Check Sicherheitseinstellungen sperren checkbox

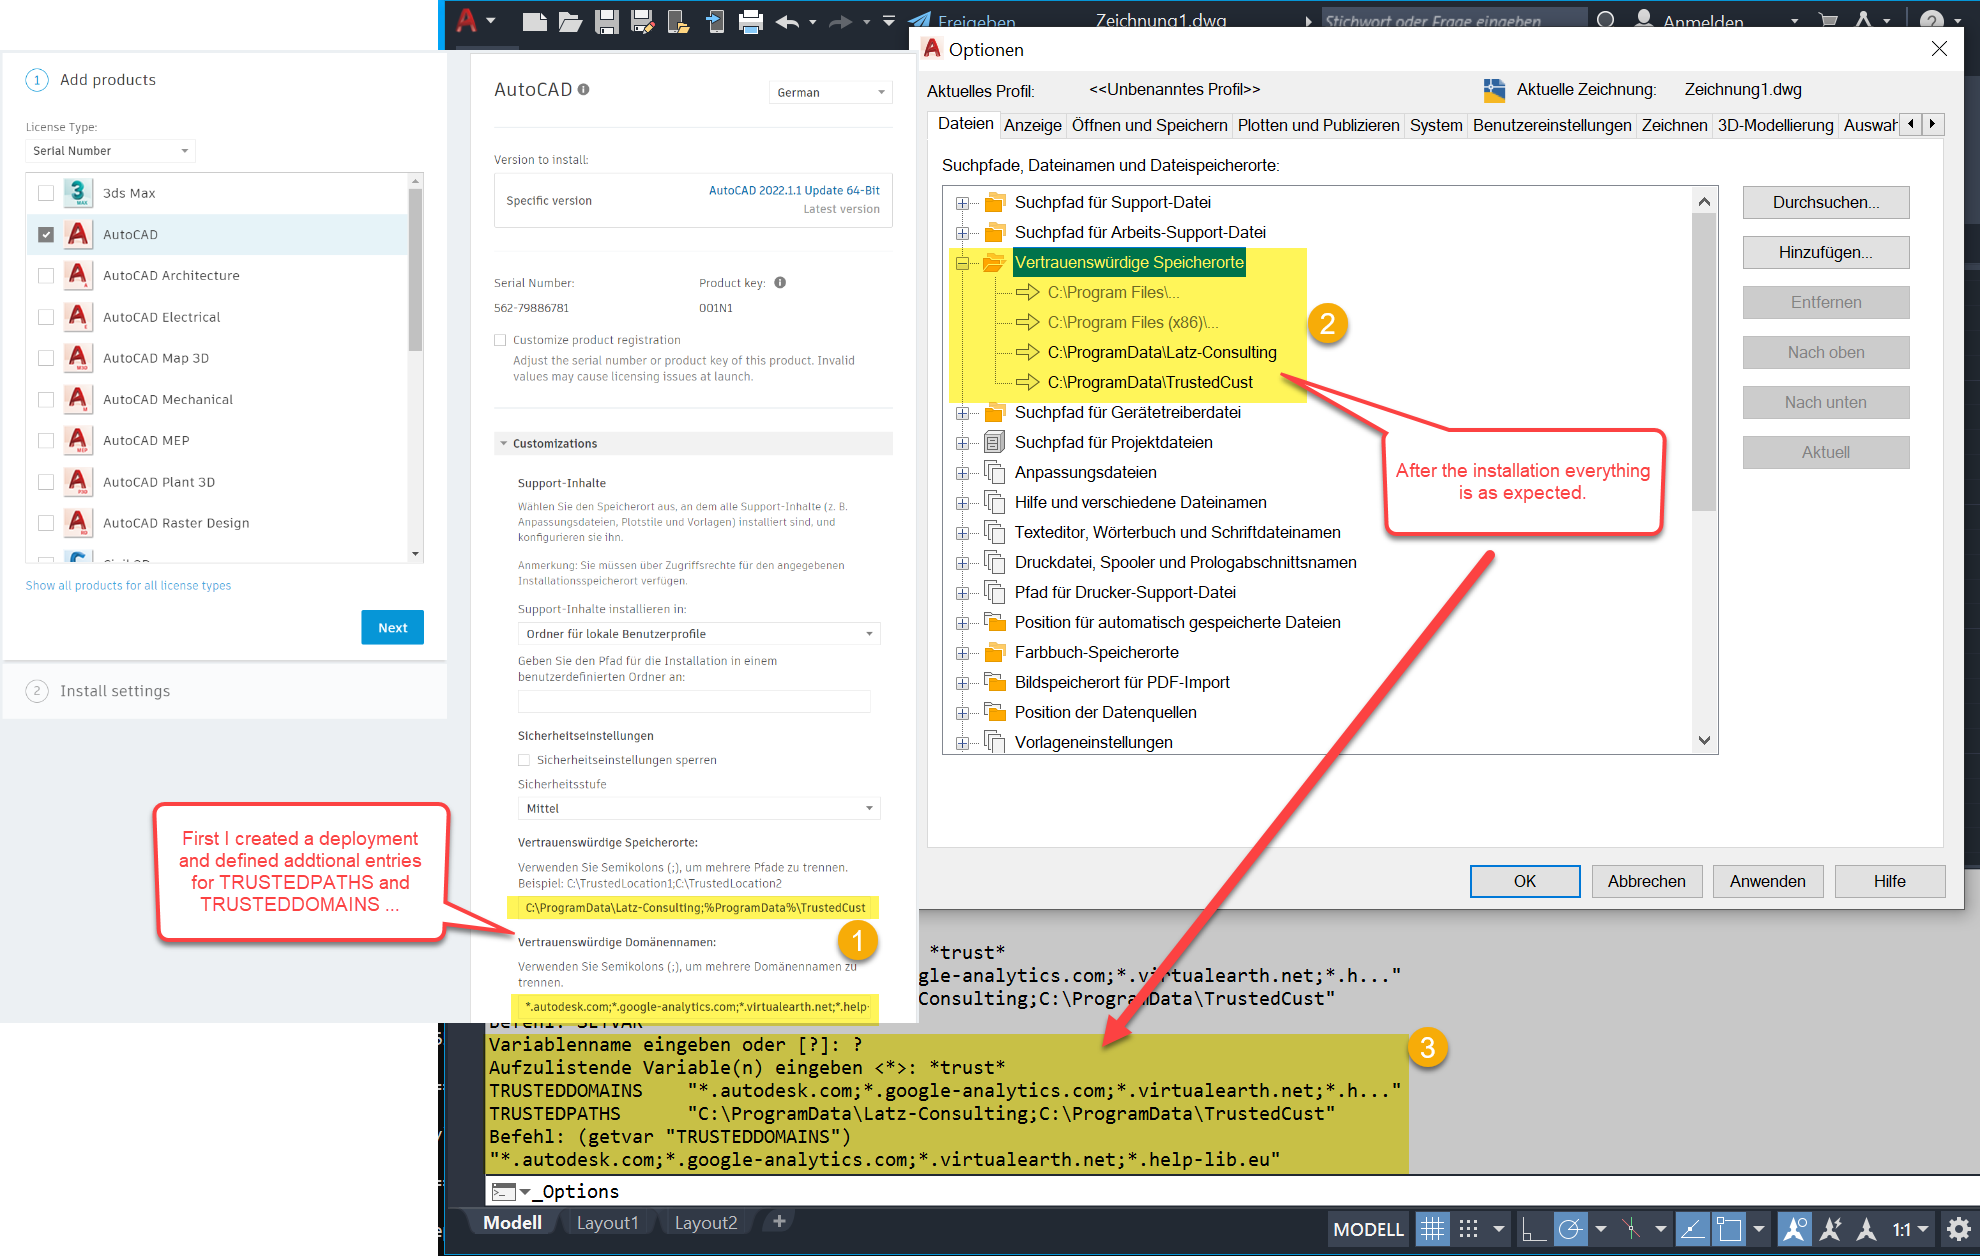[x=524, y=760]
